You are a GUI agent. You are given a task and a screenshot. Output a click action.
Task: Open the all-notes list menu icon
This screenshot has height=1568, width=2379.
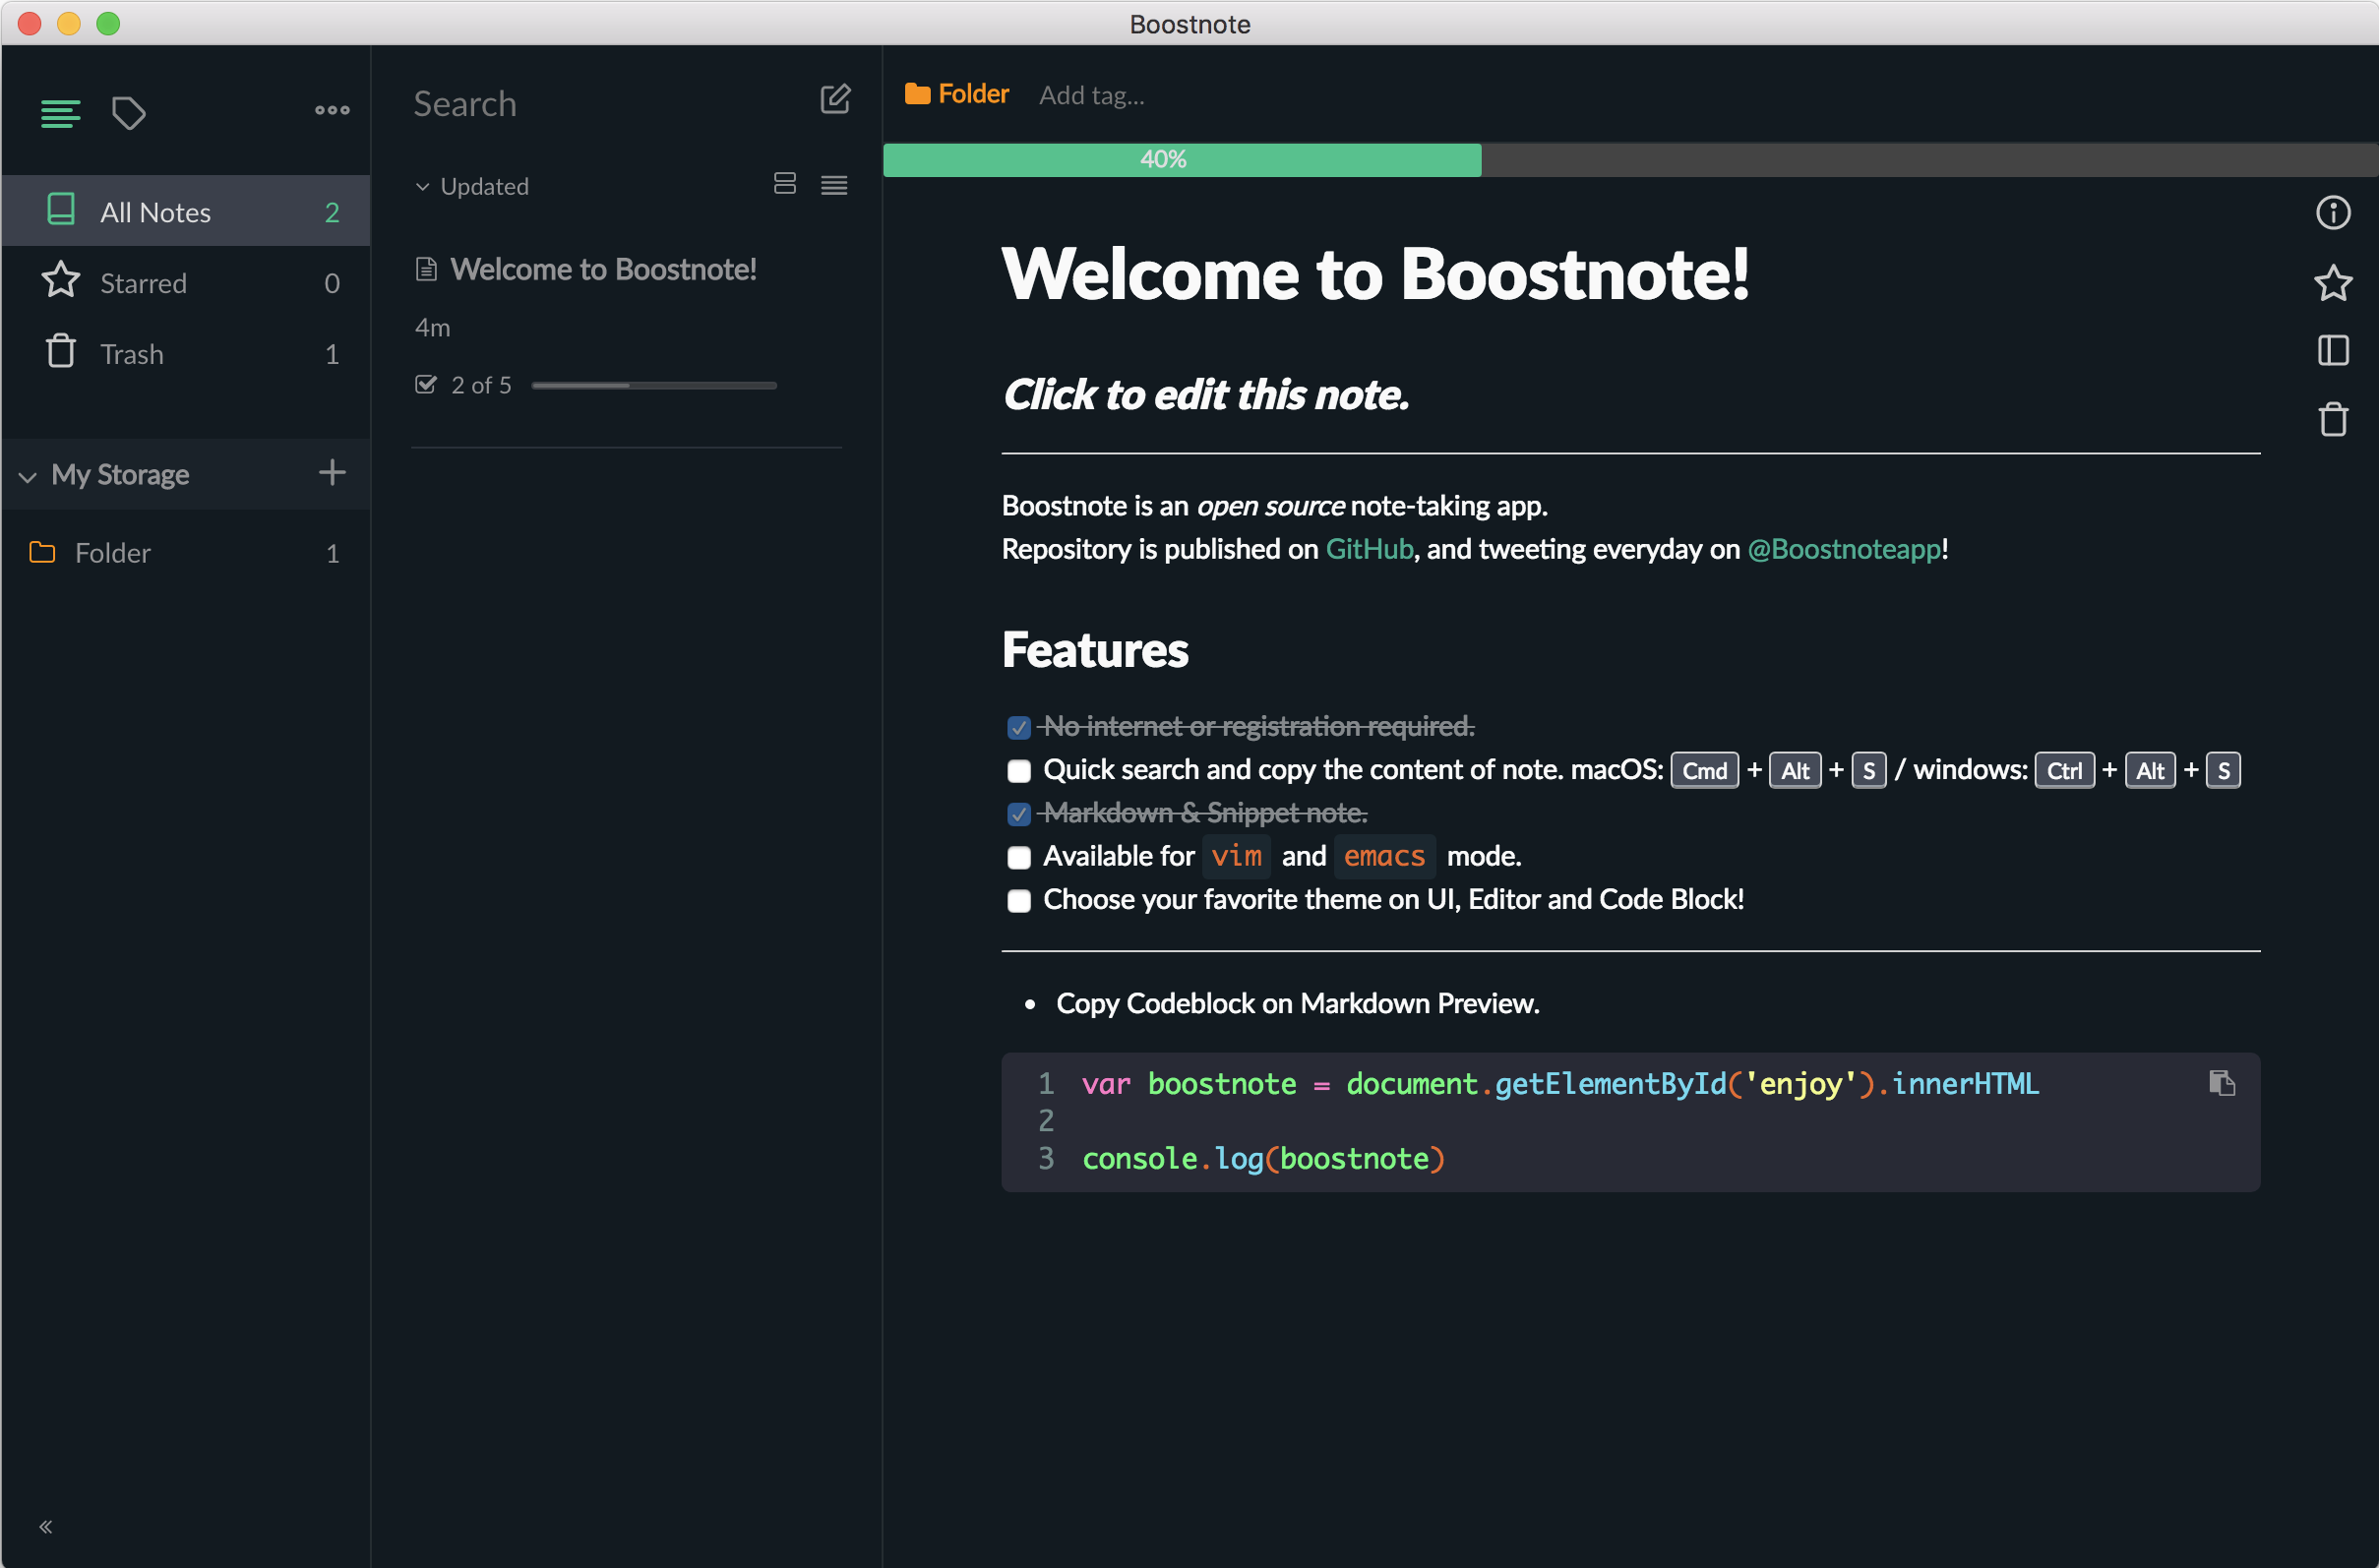pyautogui.click(x=60, y=112)
